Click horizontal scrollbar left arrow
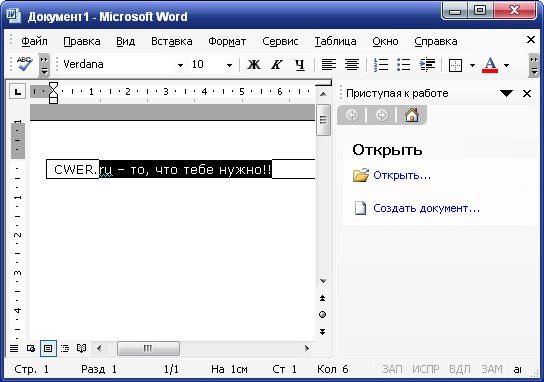Viewport: 544px width, 382px height. pyautogui.click(x=99, y=348)
